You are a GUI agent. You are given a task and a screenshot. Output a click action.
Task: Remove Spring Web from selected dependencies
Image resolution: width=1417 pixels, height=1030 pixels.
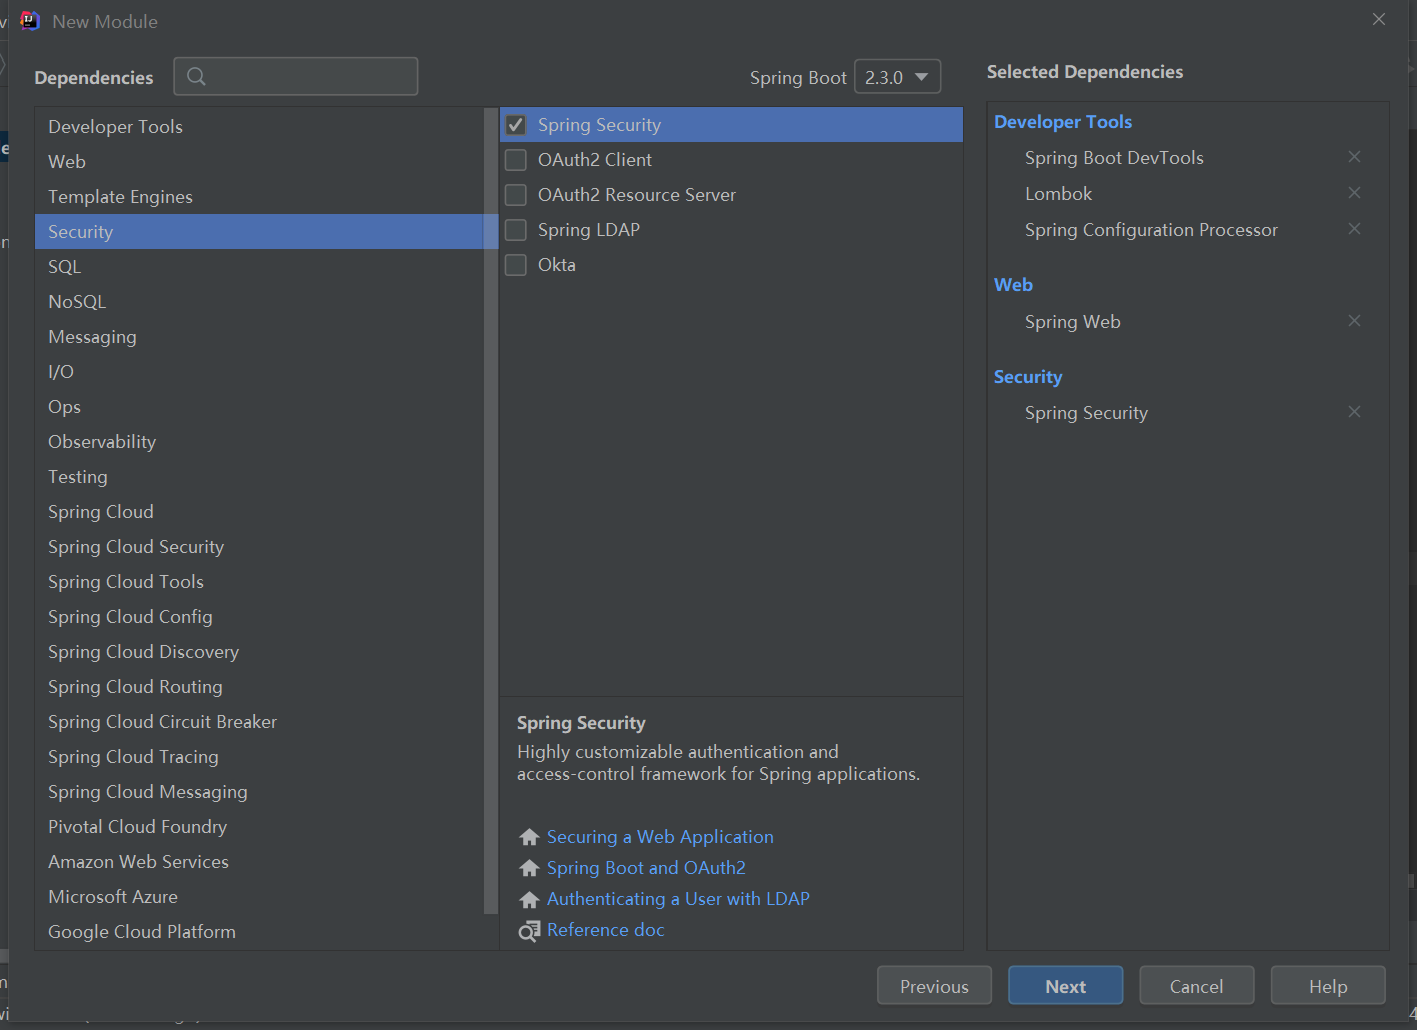[x=1354, y=321]
